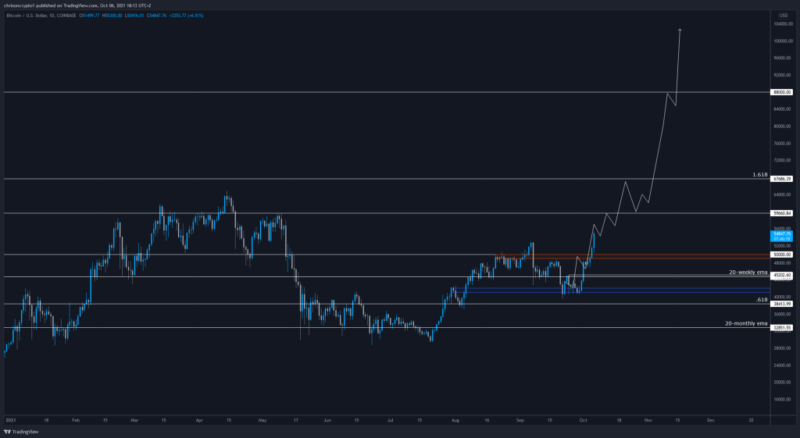
Task: Click 'Oct' on the time axis
Action: pos(584,421)
